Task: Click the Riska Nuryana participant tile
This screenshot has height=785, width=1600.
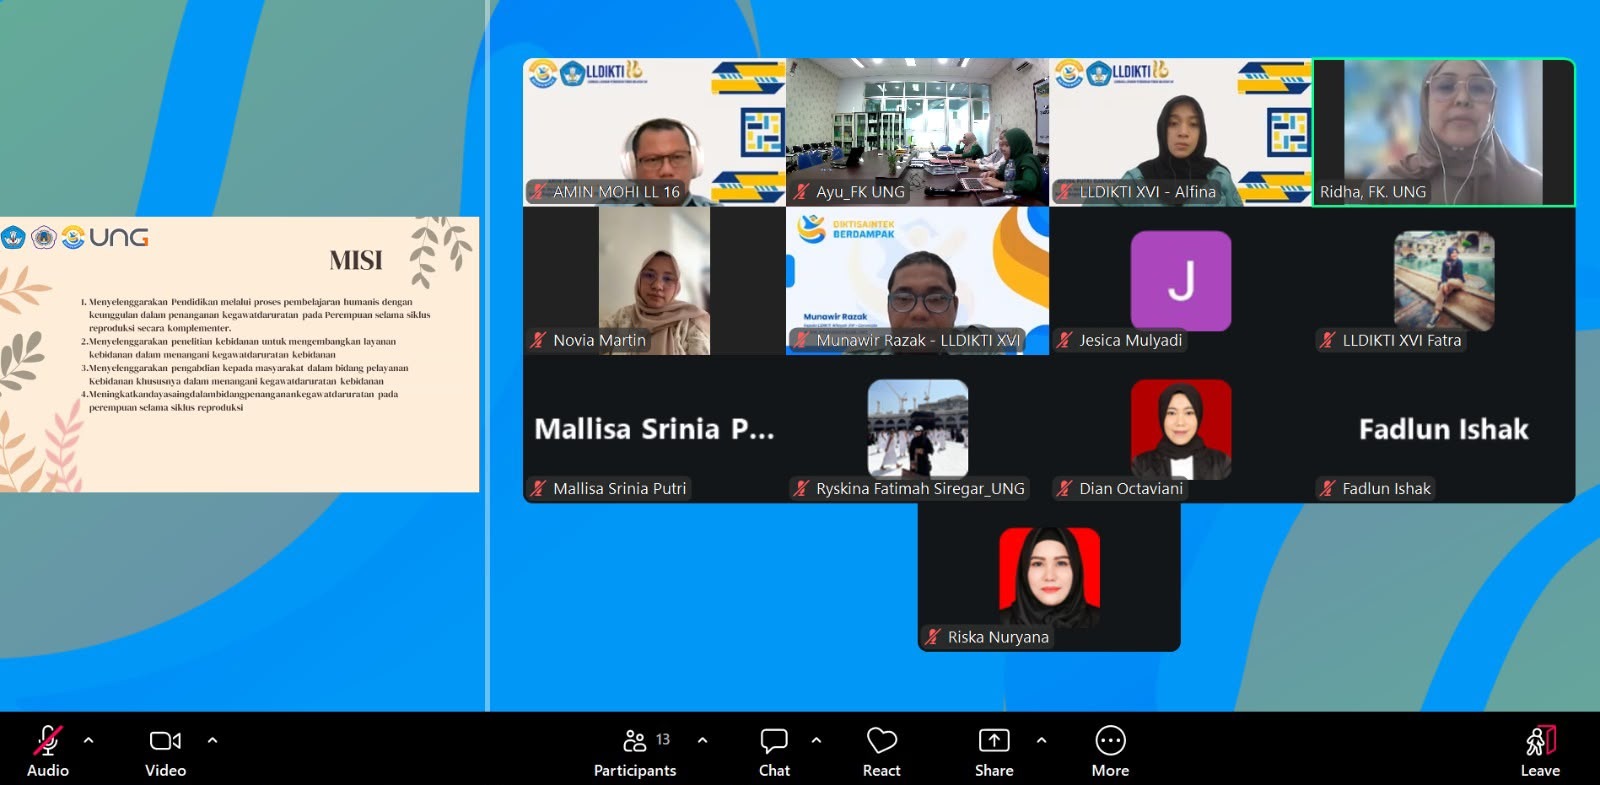Action: point(1049,577)
